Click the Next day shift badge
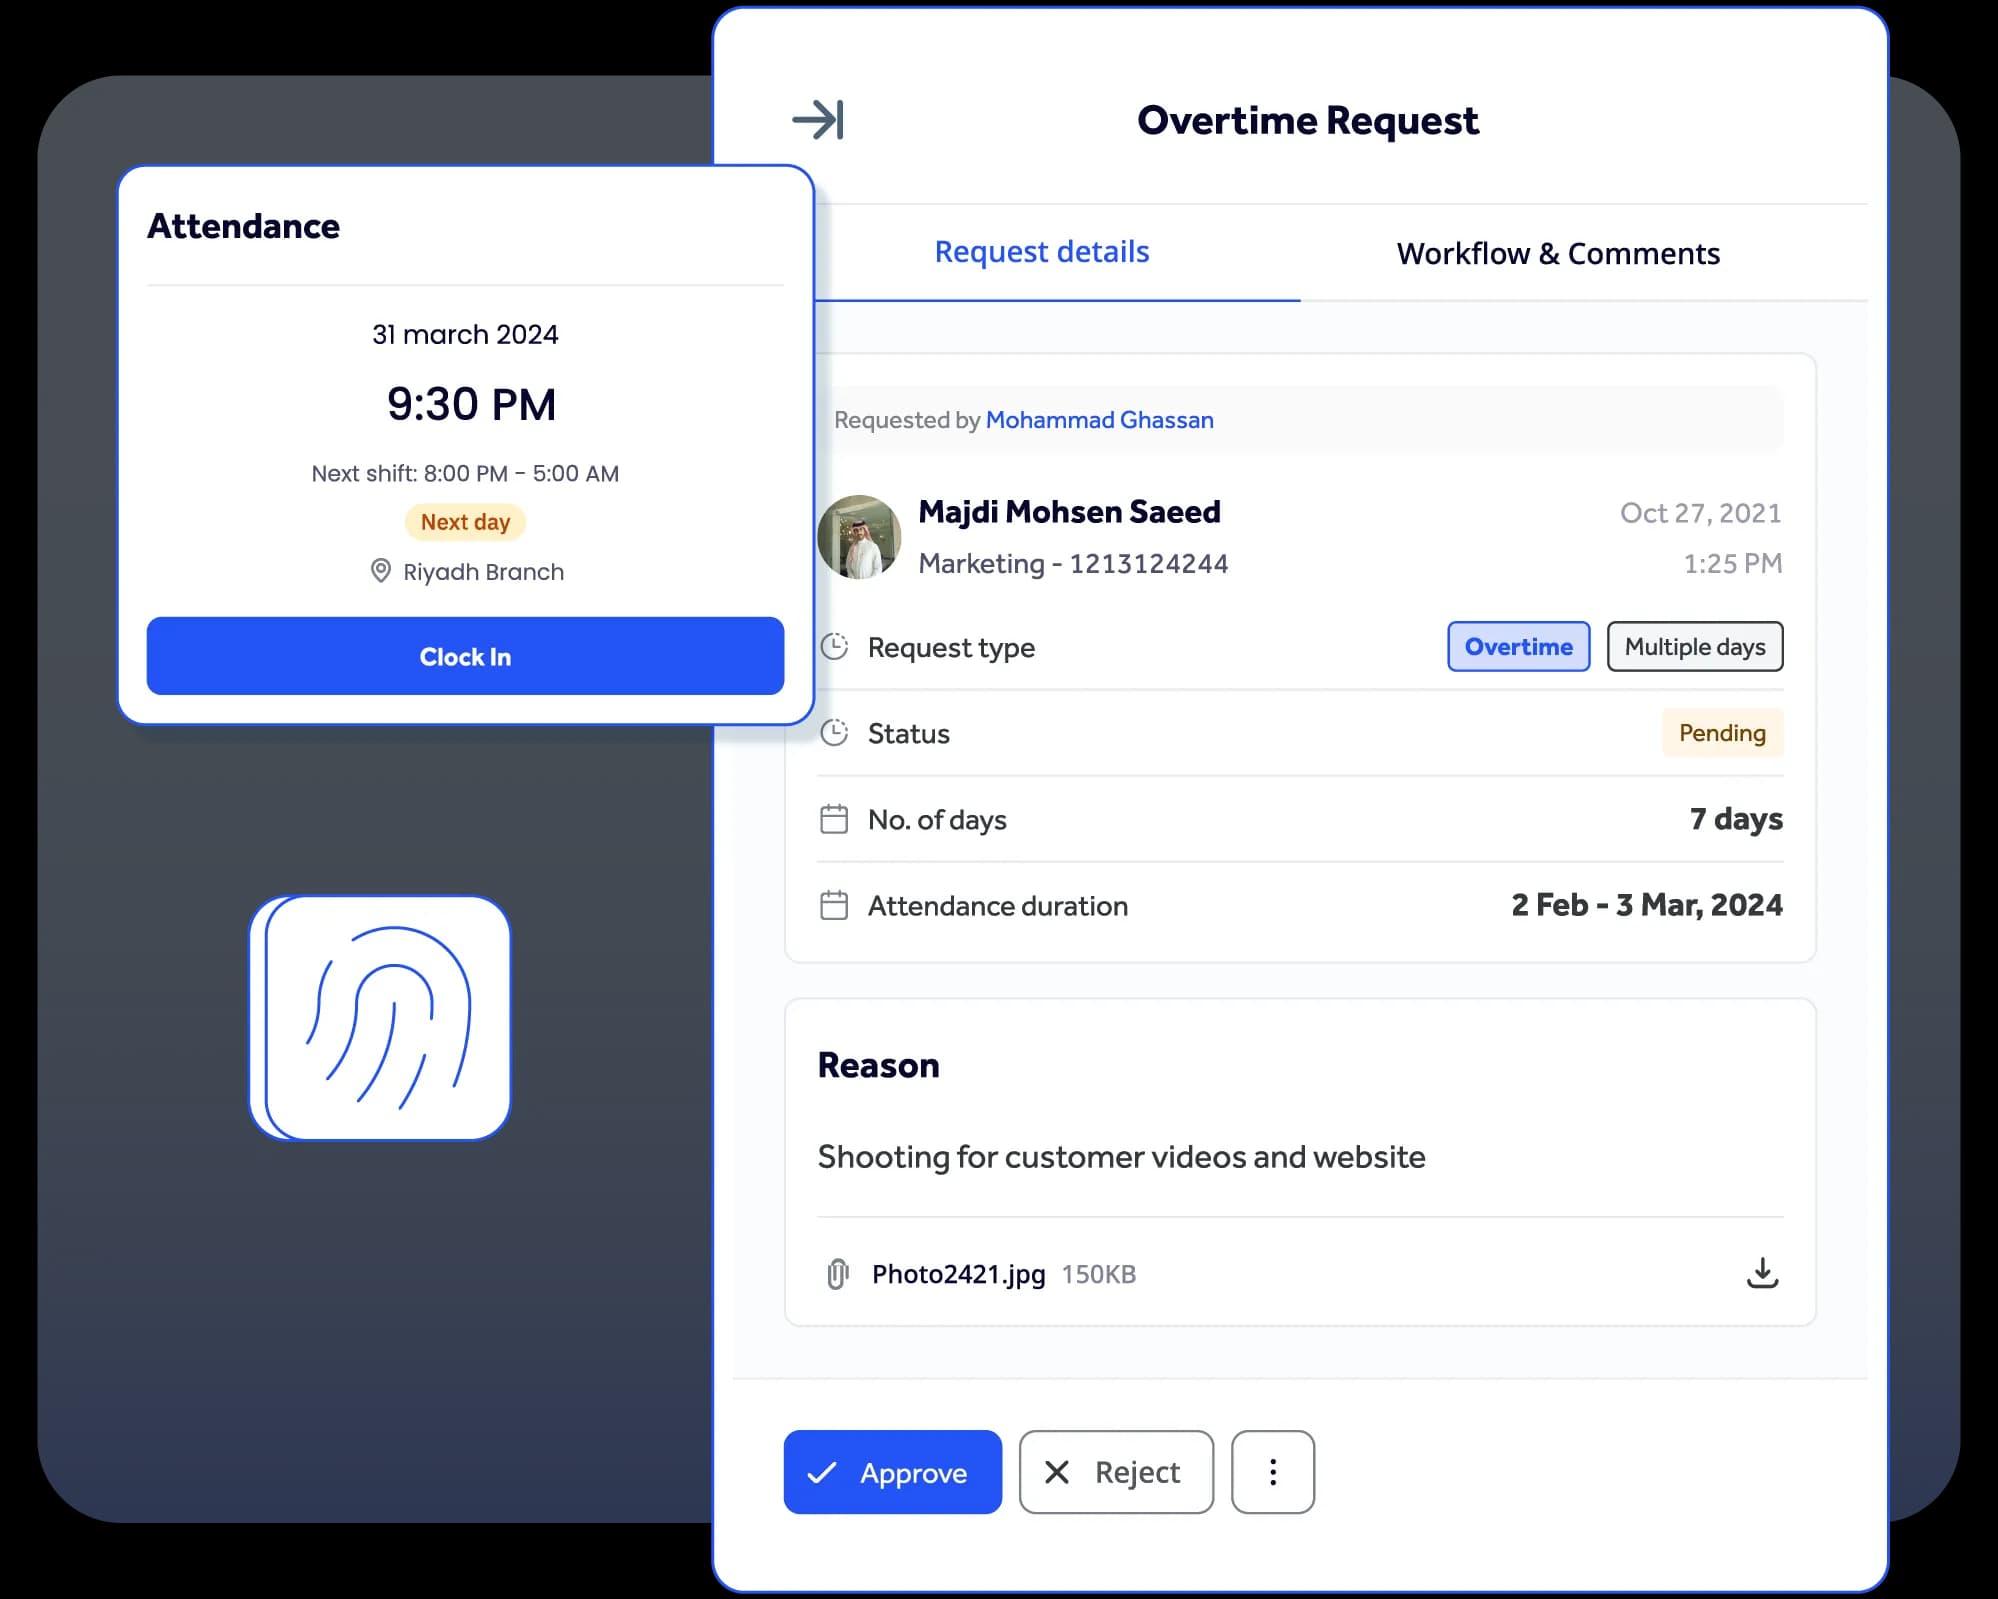Viewport: 1998px width, 1599px height. tap(465, 520)
